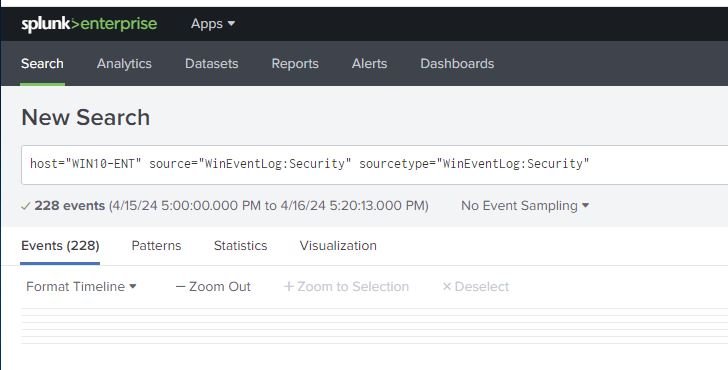Open the Visualization tab
Viewport: 728px width, 370px height.
pyautogui.click(x=338, y=246)
